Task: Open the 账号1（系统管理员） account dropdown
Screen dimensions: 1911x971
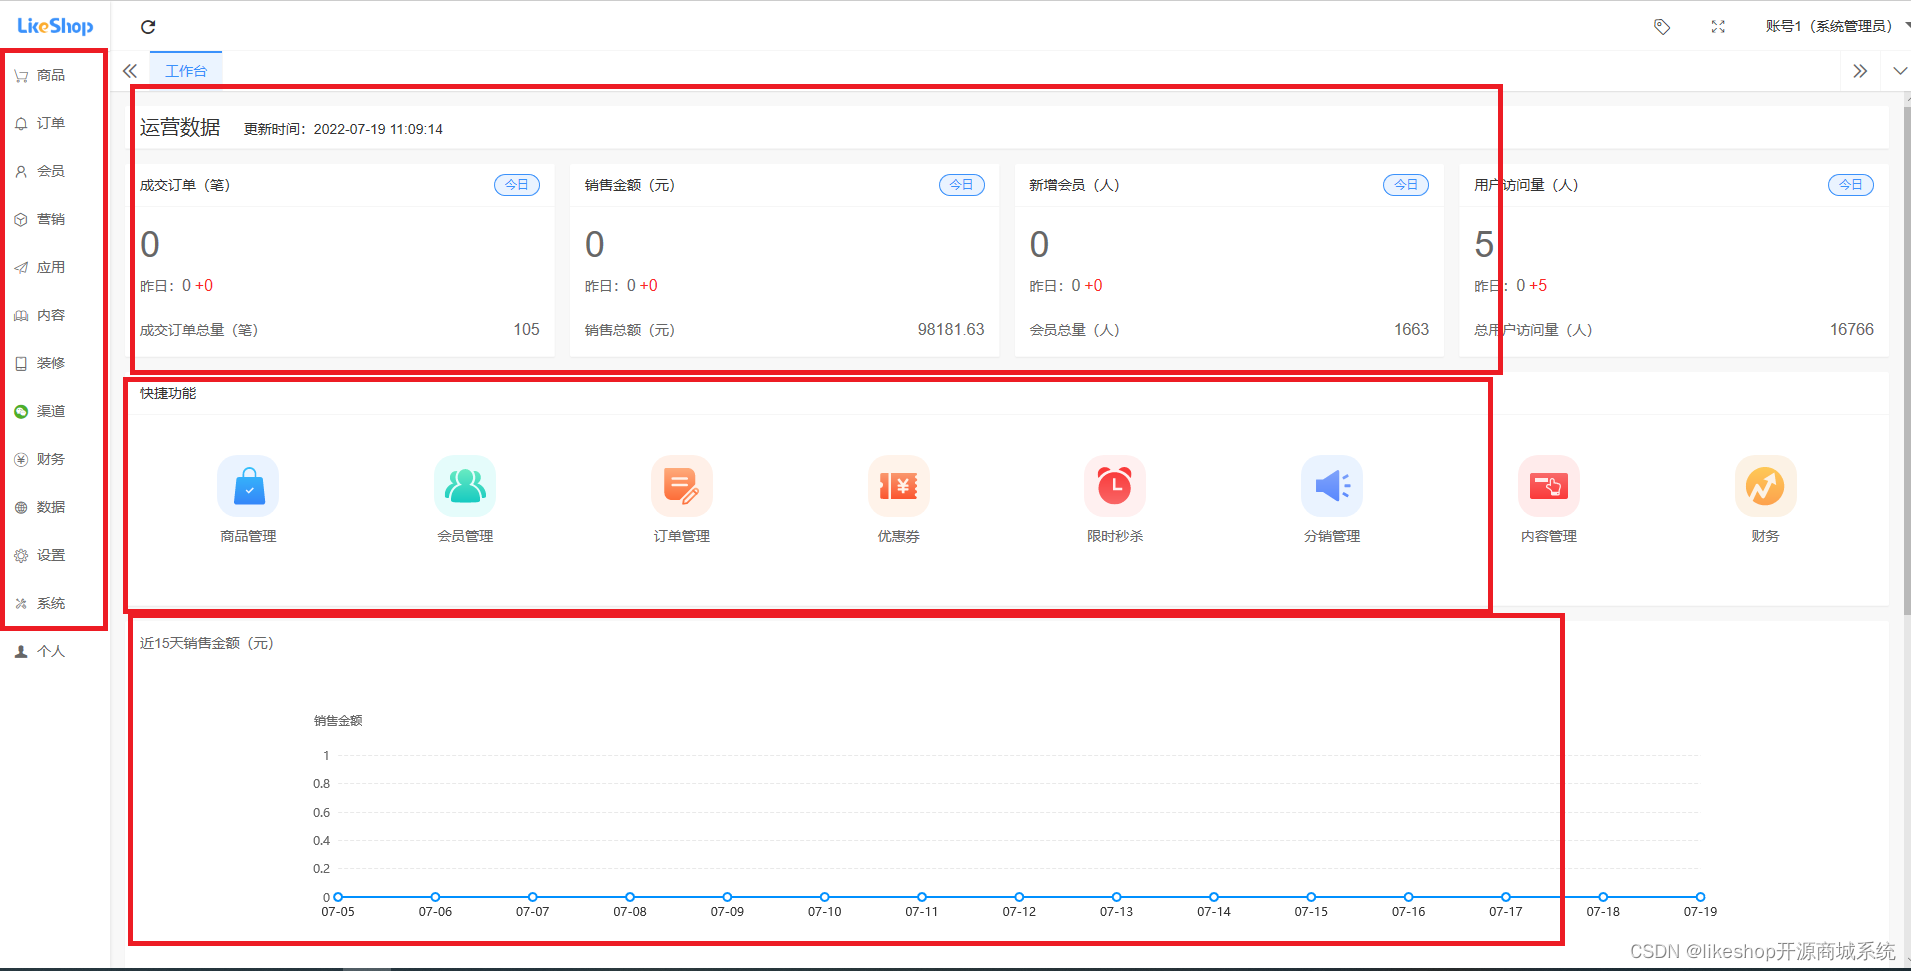Action: [1836, 26]
